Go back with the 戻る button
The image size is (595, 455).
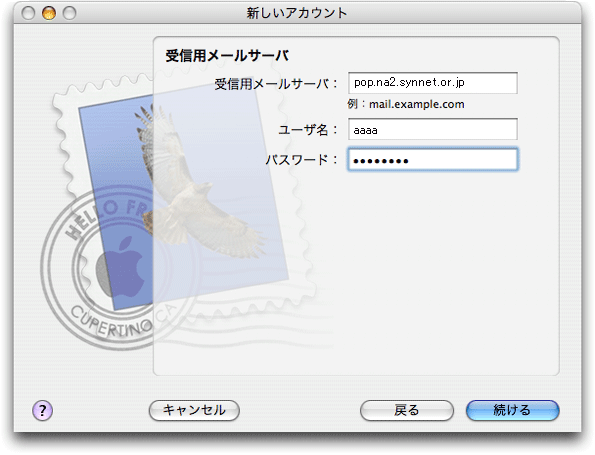click(407, 410)
